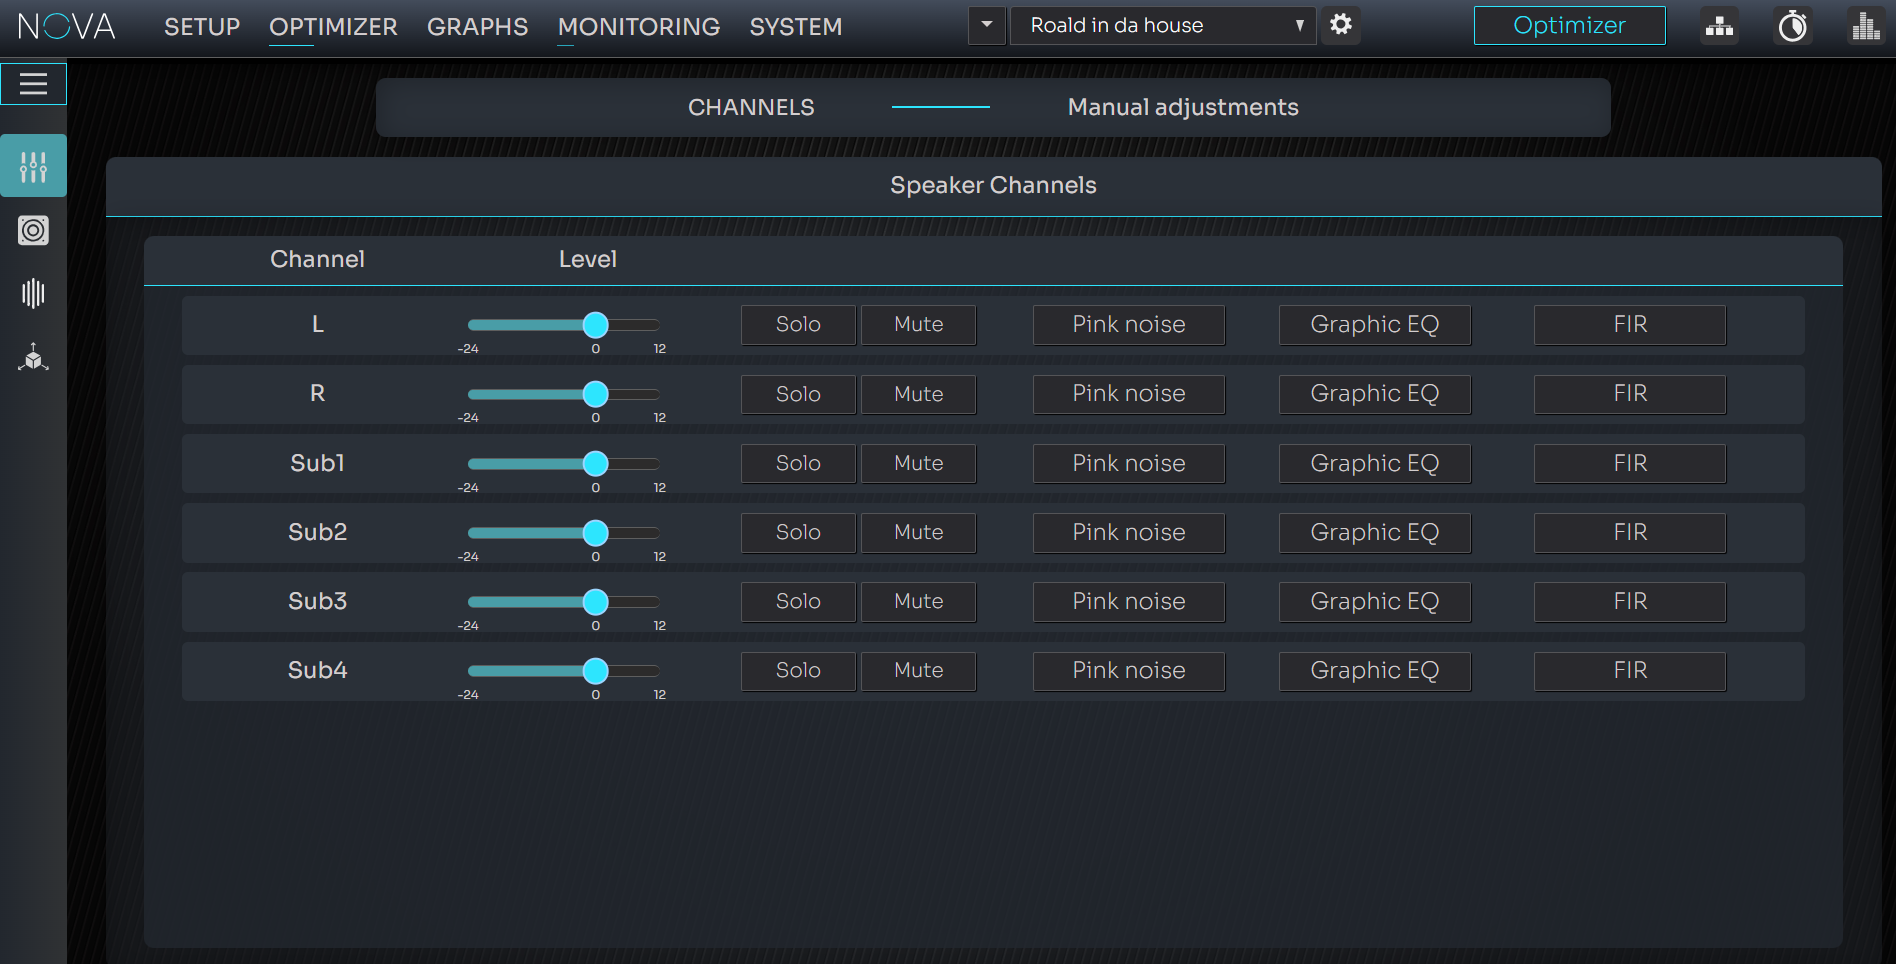Play Pink noise on Sub1 channel

[1129, 464]
